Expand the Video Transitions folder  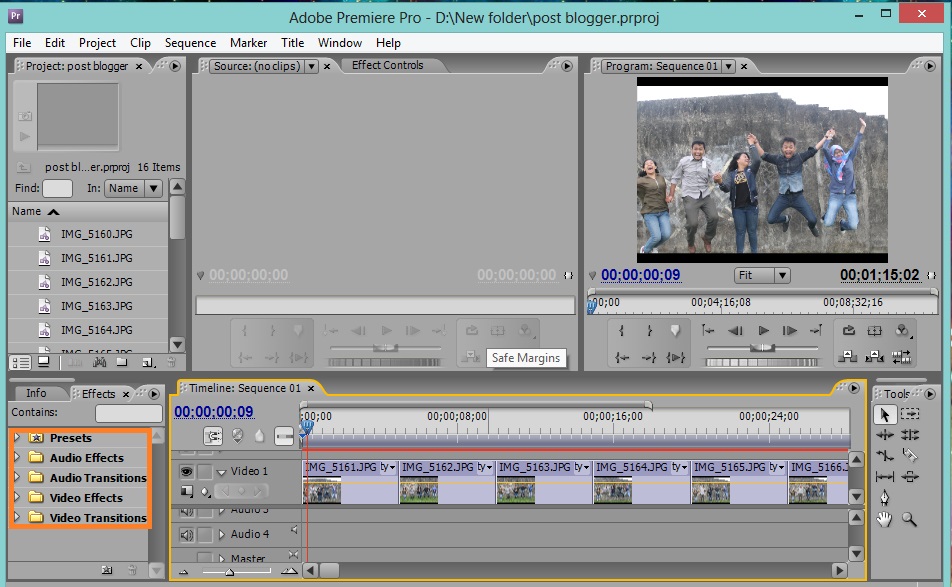(17, 517)
